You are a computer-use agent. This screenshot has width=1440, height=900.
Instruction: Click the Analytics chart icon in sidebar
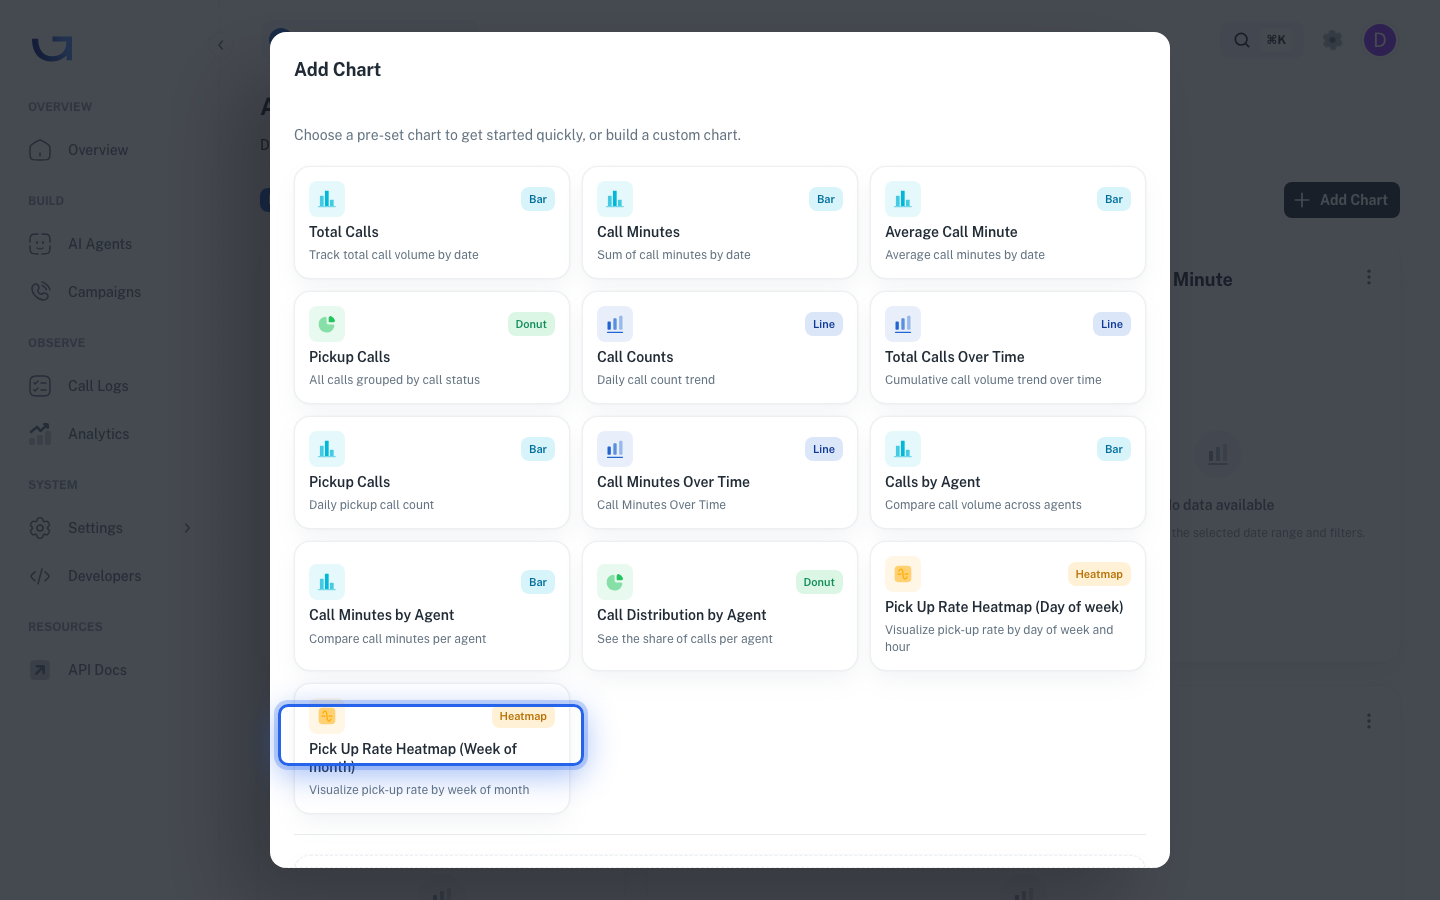click(40, 434)
